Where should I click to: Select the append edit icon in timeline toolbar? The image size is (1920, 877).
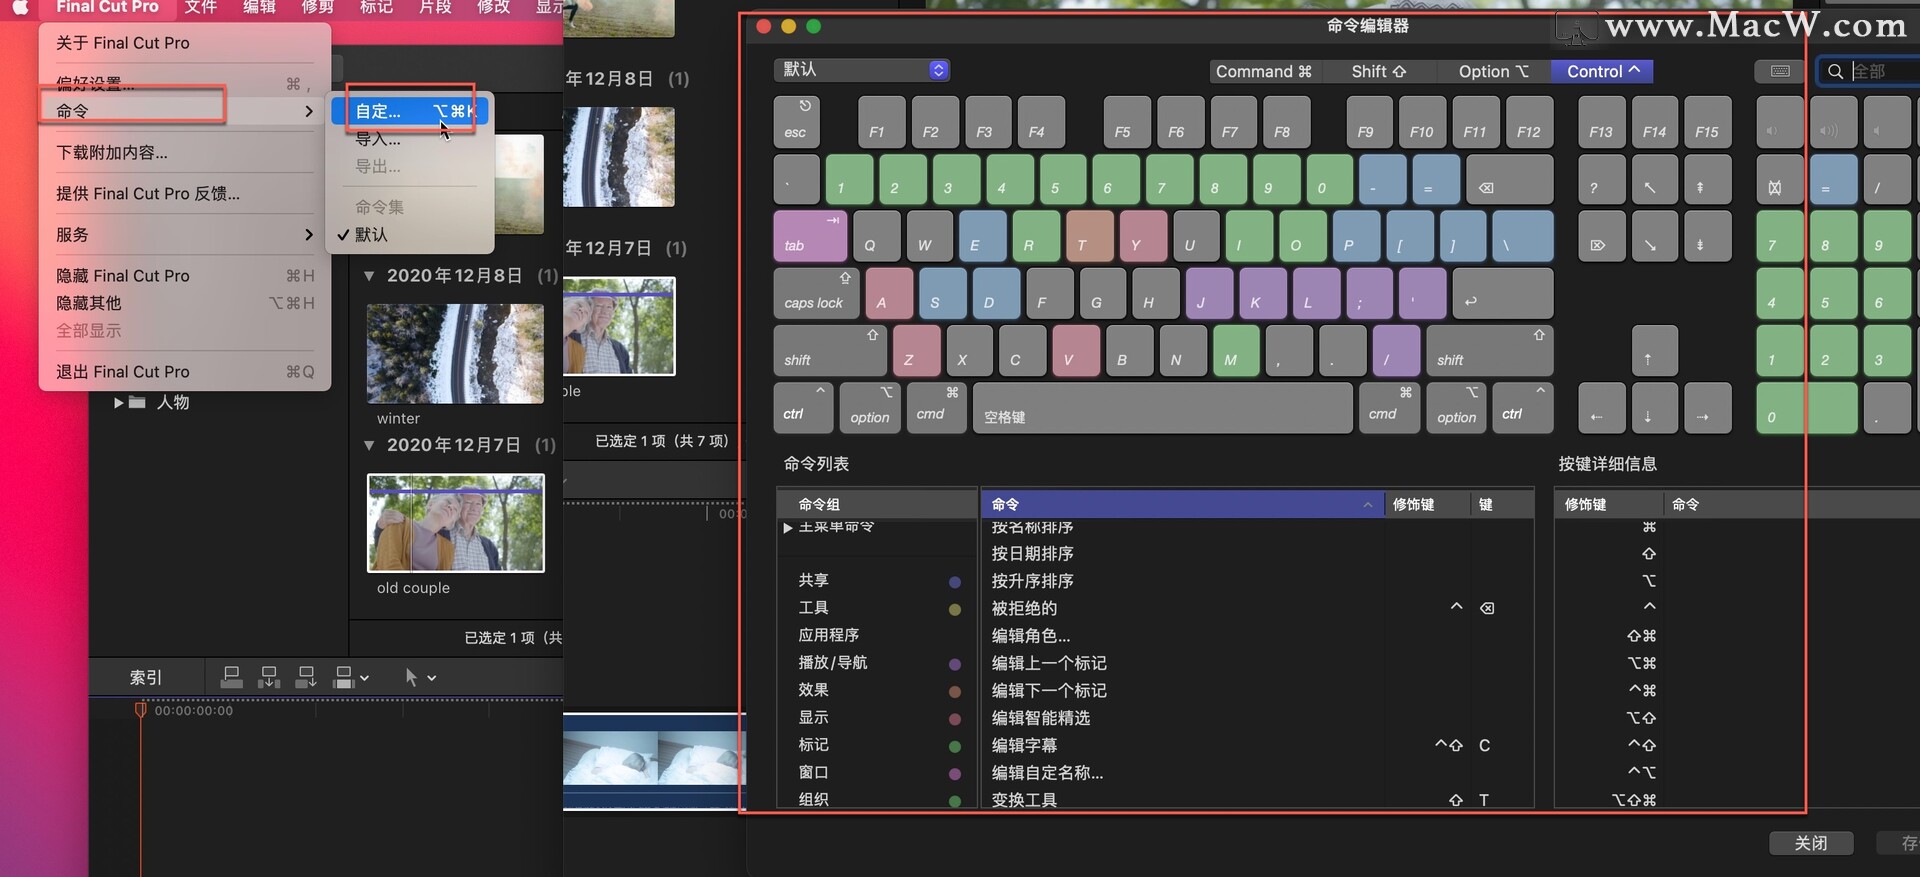click(306, 677)
